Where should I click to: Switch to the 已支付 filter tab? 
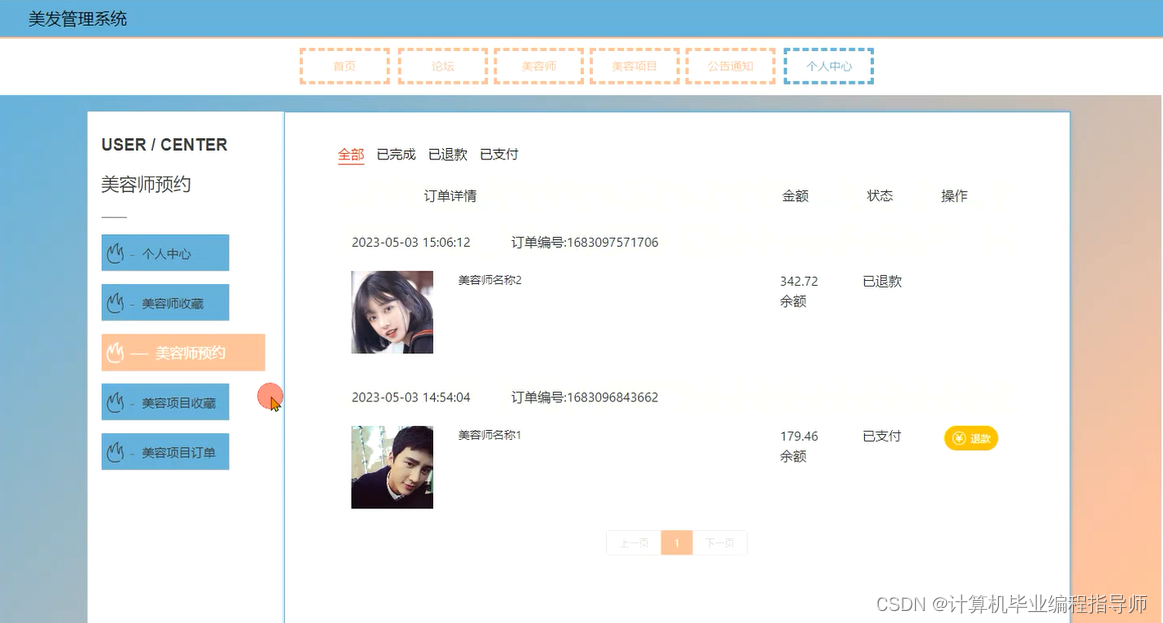tap(499, 154)
